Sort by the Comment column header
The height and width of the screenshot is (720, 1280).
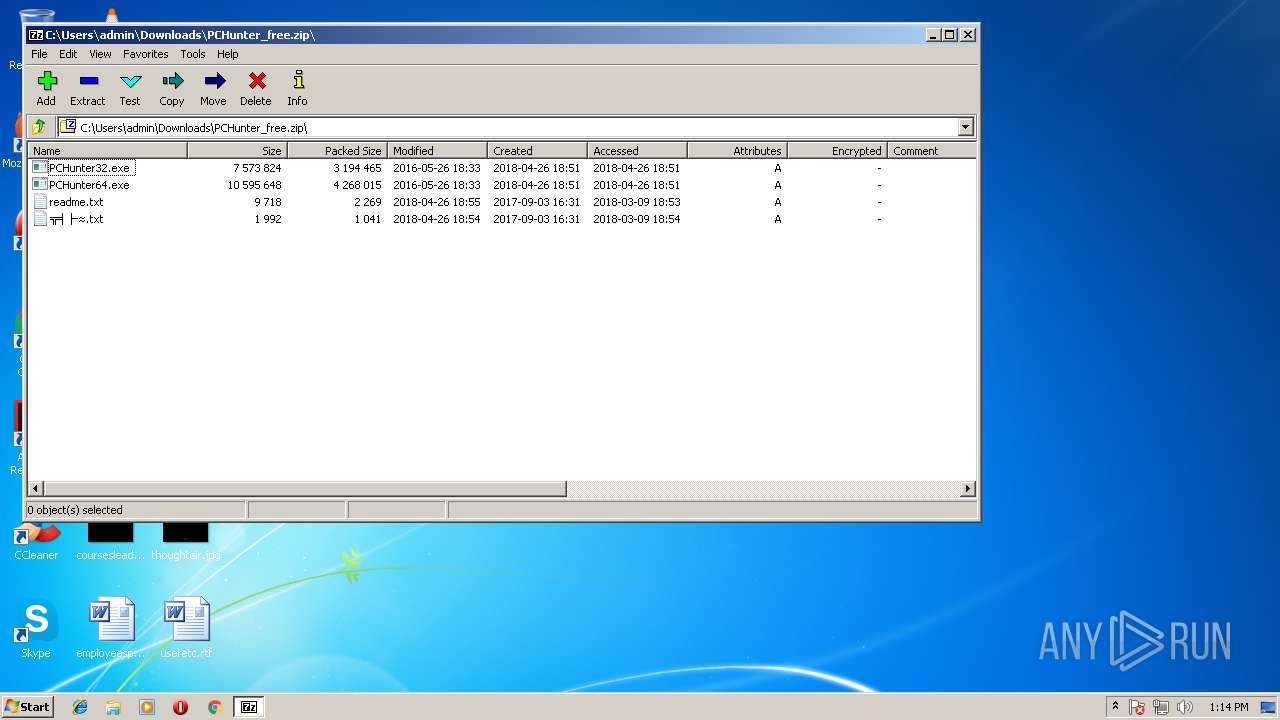pos(931,151)
